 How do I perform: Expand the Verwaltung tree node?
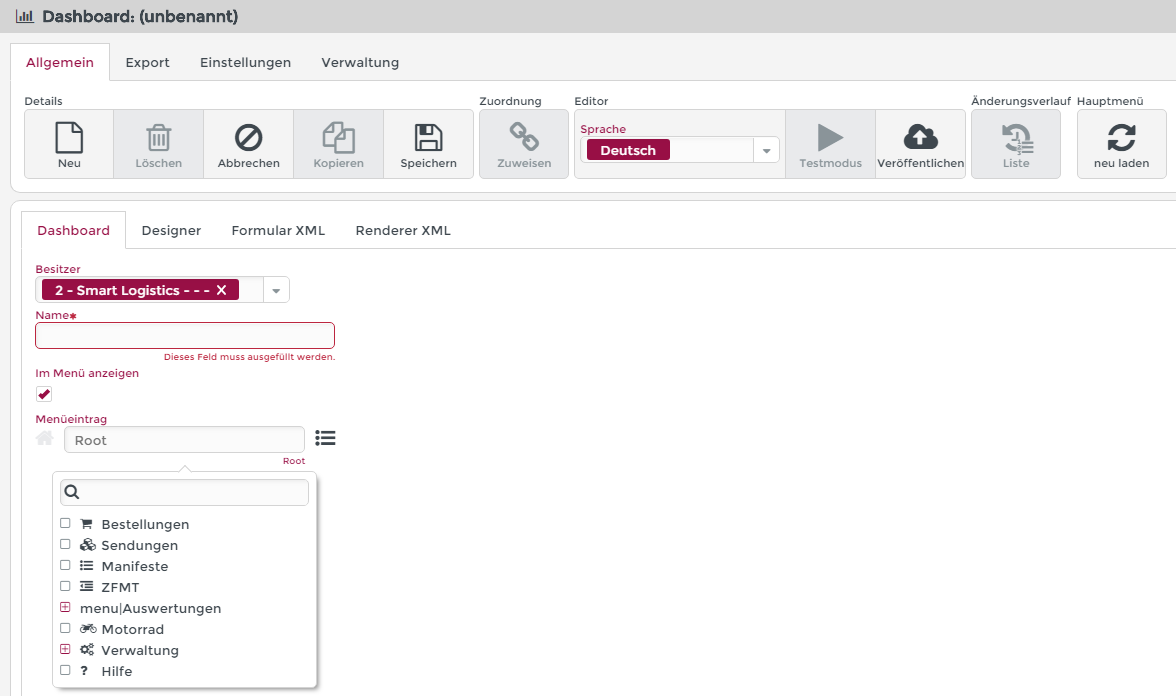65,649
